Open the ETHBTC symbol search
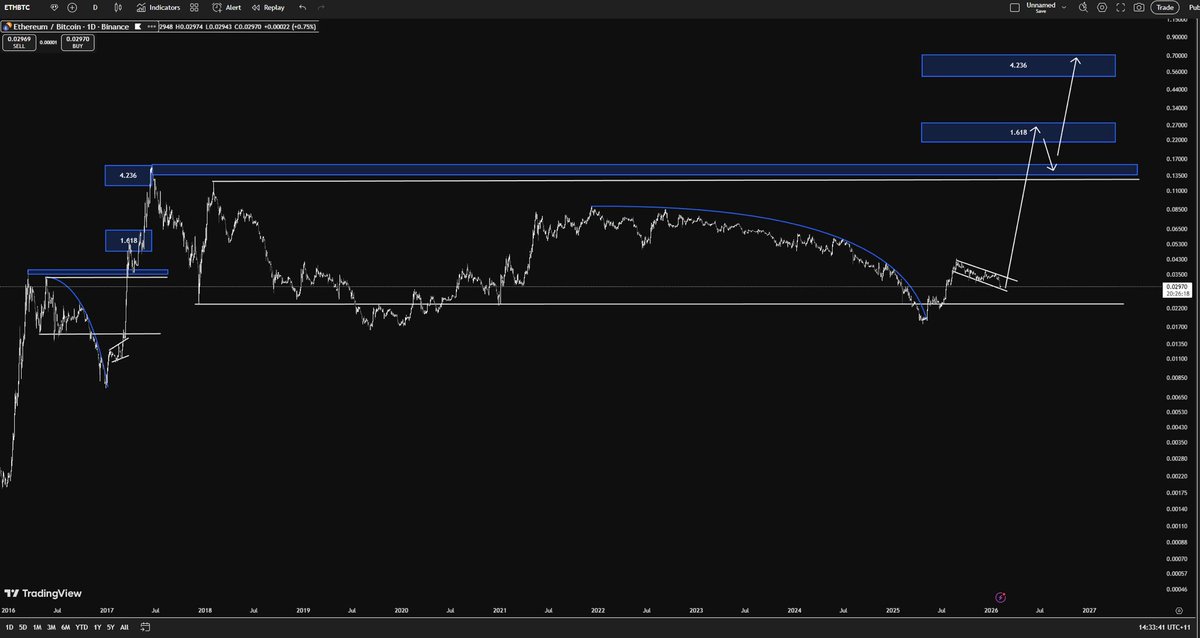This screenshot has width=1200, height=638. click(x=19, y=7)
